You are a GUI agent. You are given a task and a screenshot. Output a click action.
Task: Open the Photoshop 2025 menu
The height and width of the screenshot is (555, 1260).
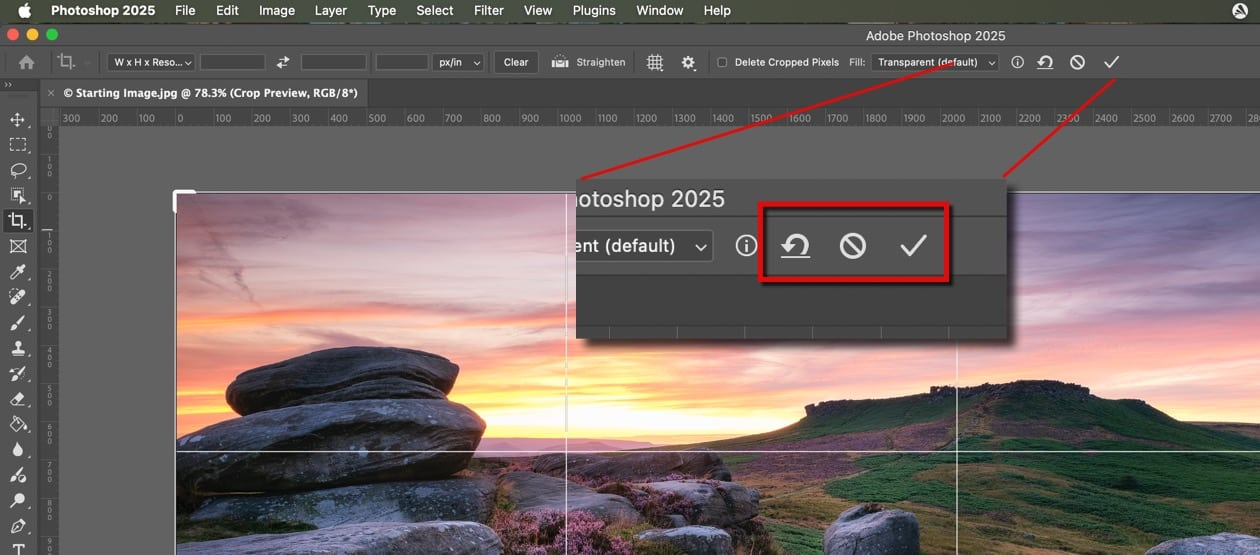coord(103,11)
